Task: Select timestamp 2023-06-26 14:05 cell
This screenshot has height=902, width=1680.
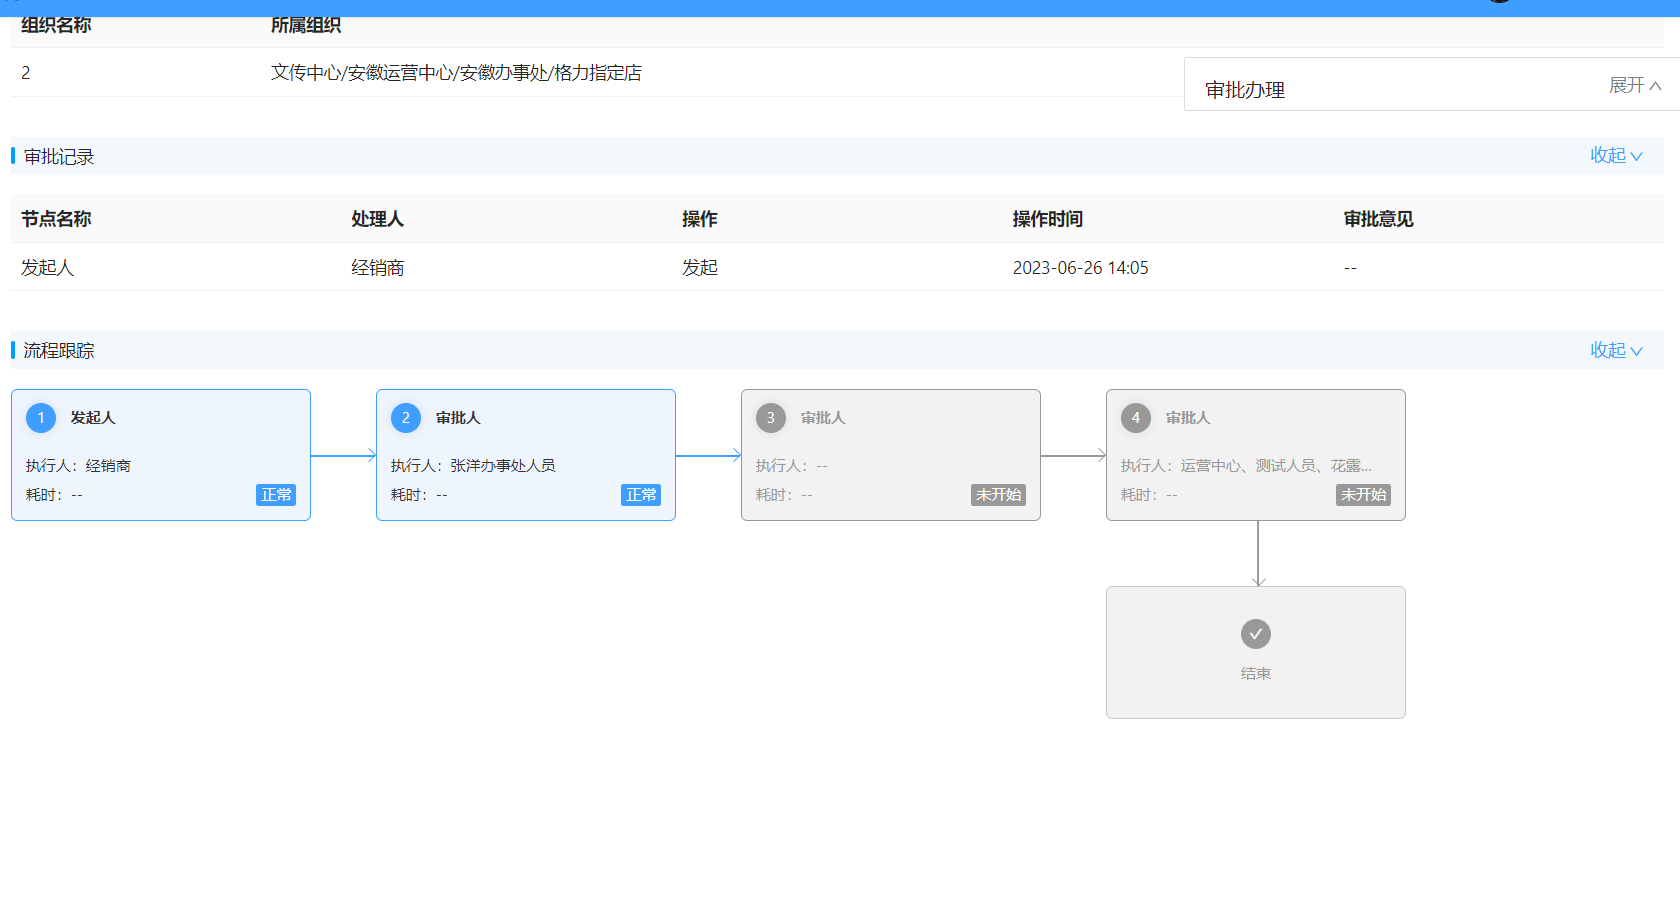Action: (x=1081, y=268)
